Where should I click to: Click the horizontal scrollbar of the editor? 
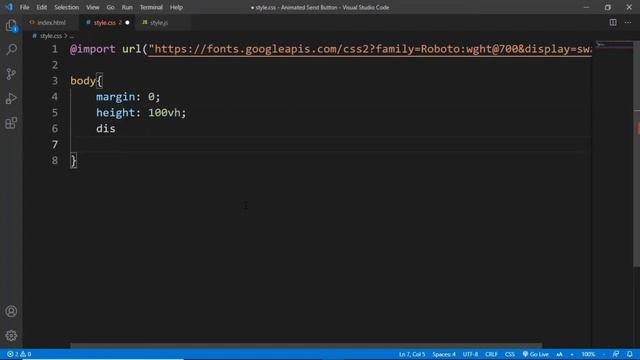click(x=306, y=345)
